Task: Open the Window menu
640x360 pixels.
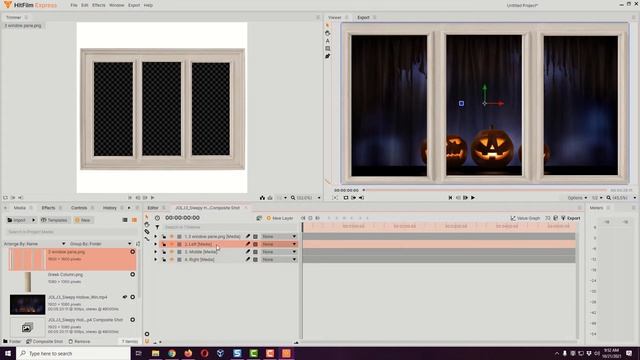Action: (116, 5)
